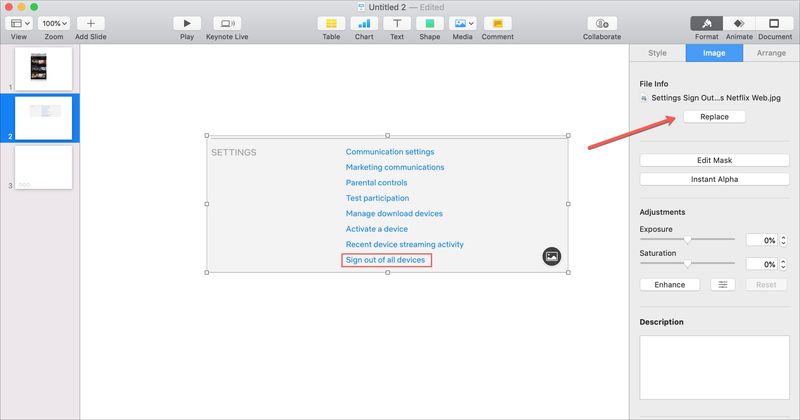Click the 'Parental controls' text in the image

[377, 183]
